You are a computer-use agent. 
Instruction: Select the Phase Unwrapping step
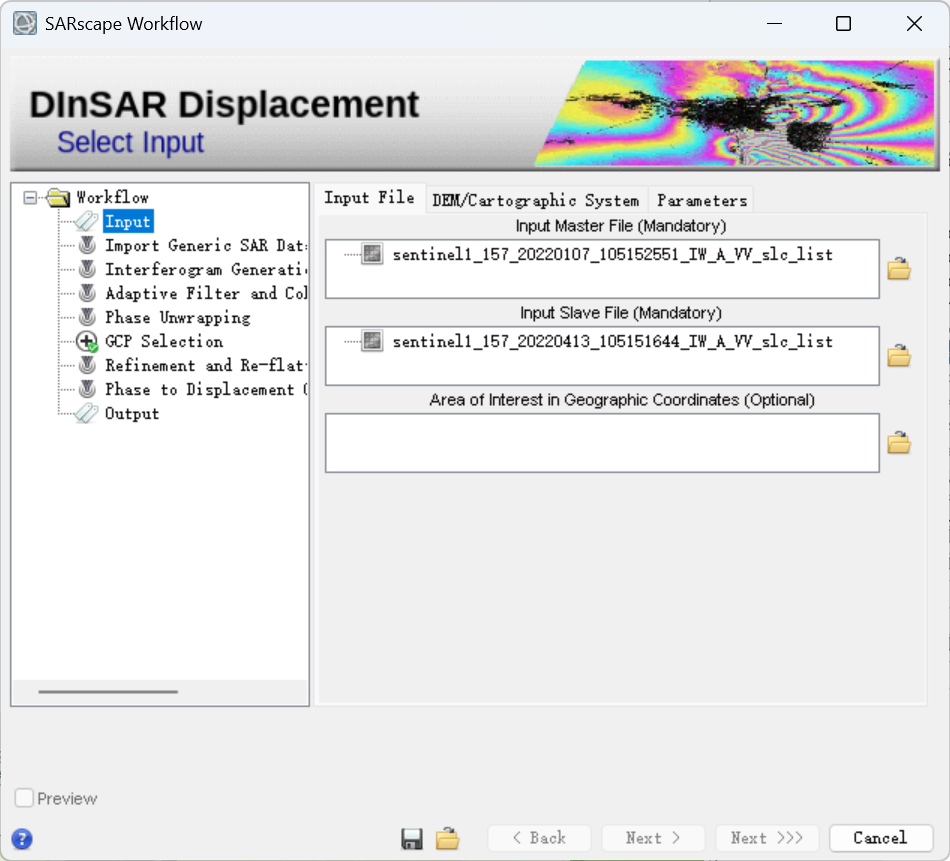[x=178, y=317]
